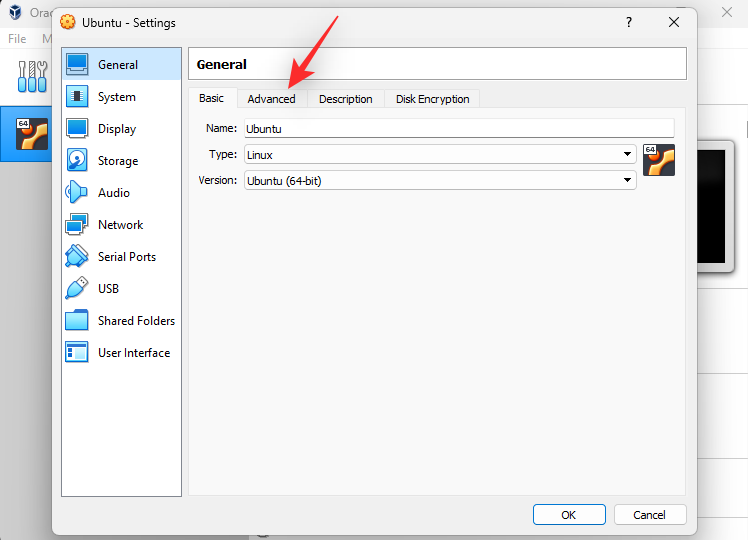Open the System settings chip icon
The height and width of the screenshot is (540, 748).
78,97
